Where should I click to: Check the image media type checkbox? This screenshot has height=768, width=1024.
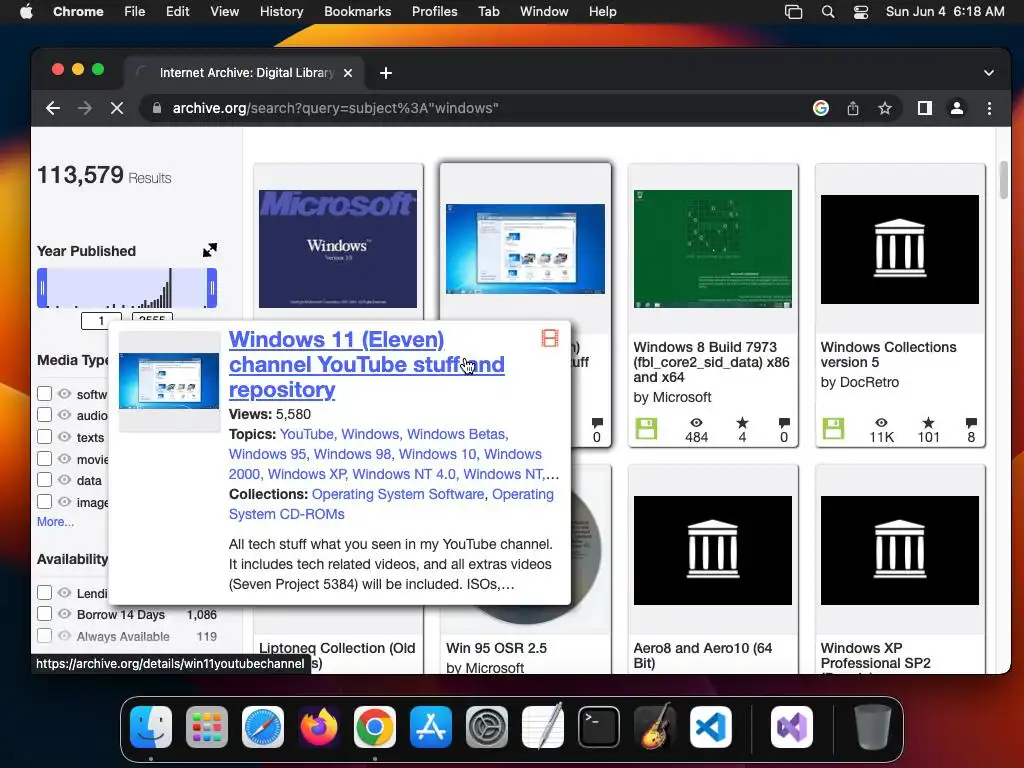point(44,502)
